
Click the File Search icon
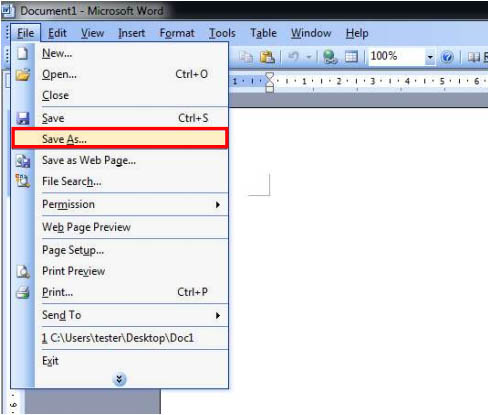(23, 181)
